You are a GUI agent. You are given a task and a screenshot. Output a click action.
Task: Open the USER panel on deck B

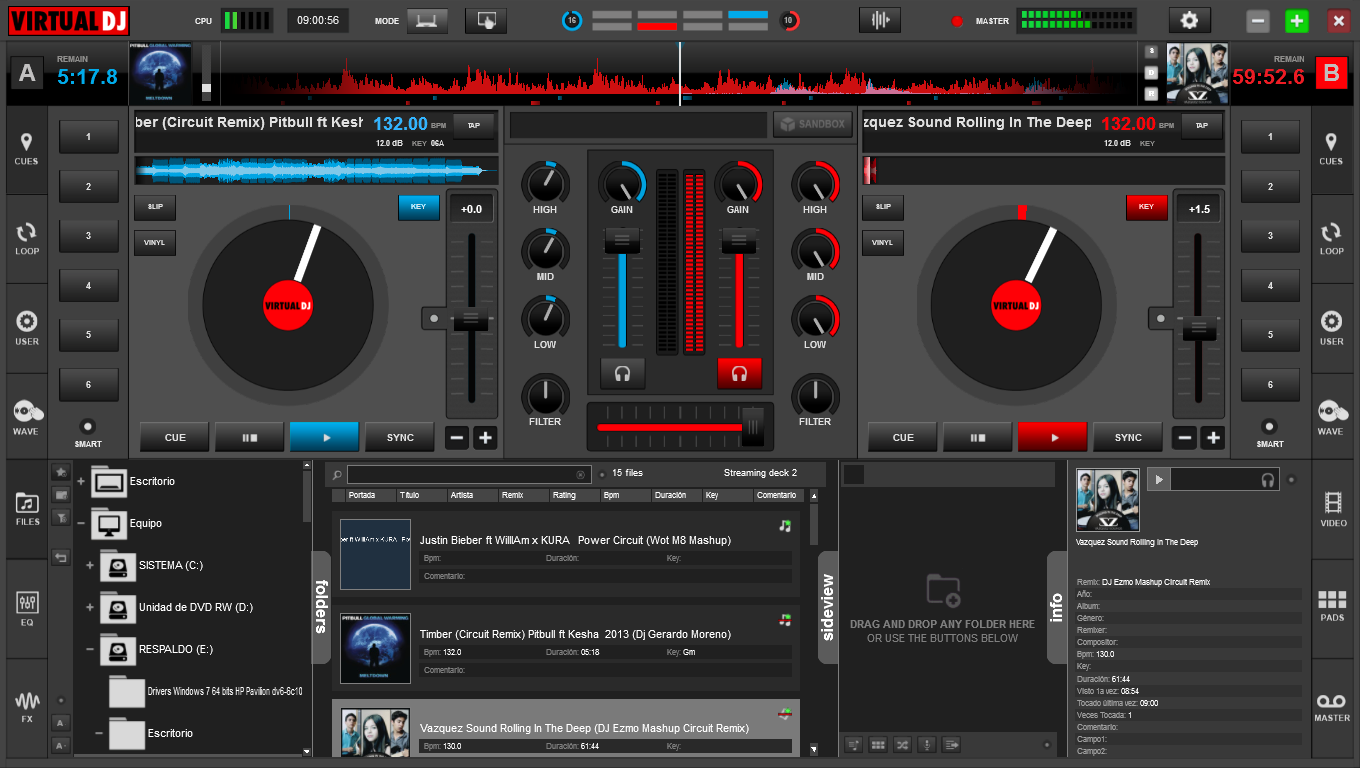pos(1331,329)
